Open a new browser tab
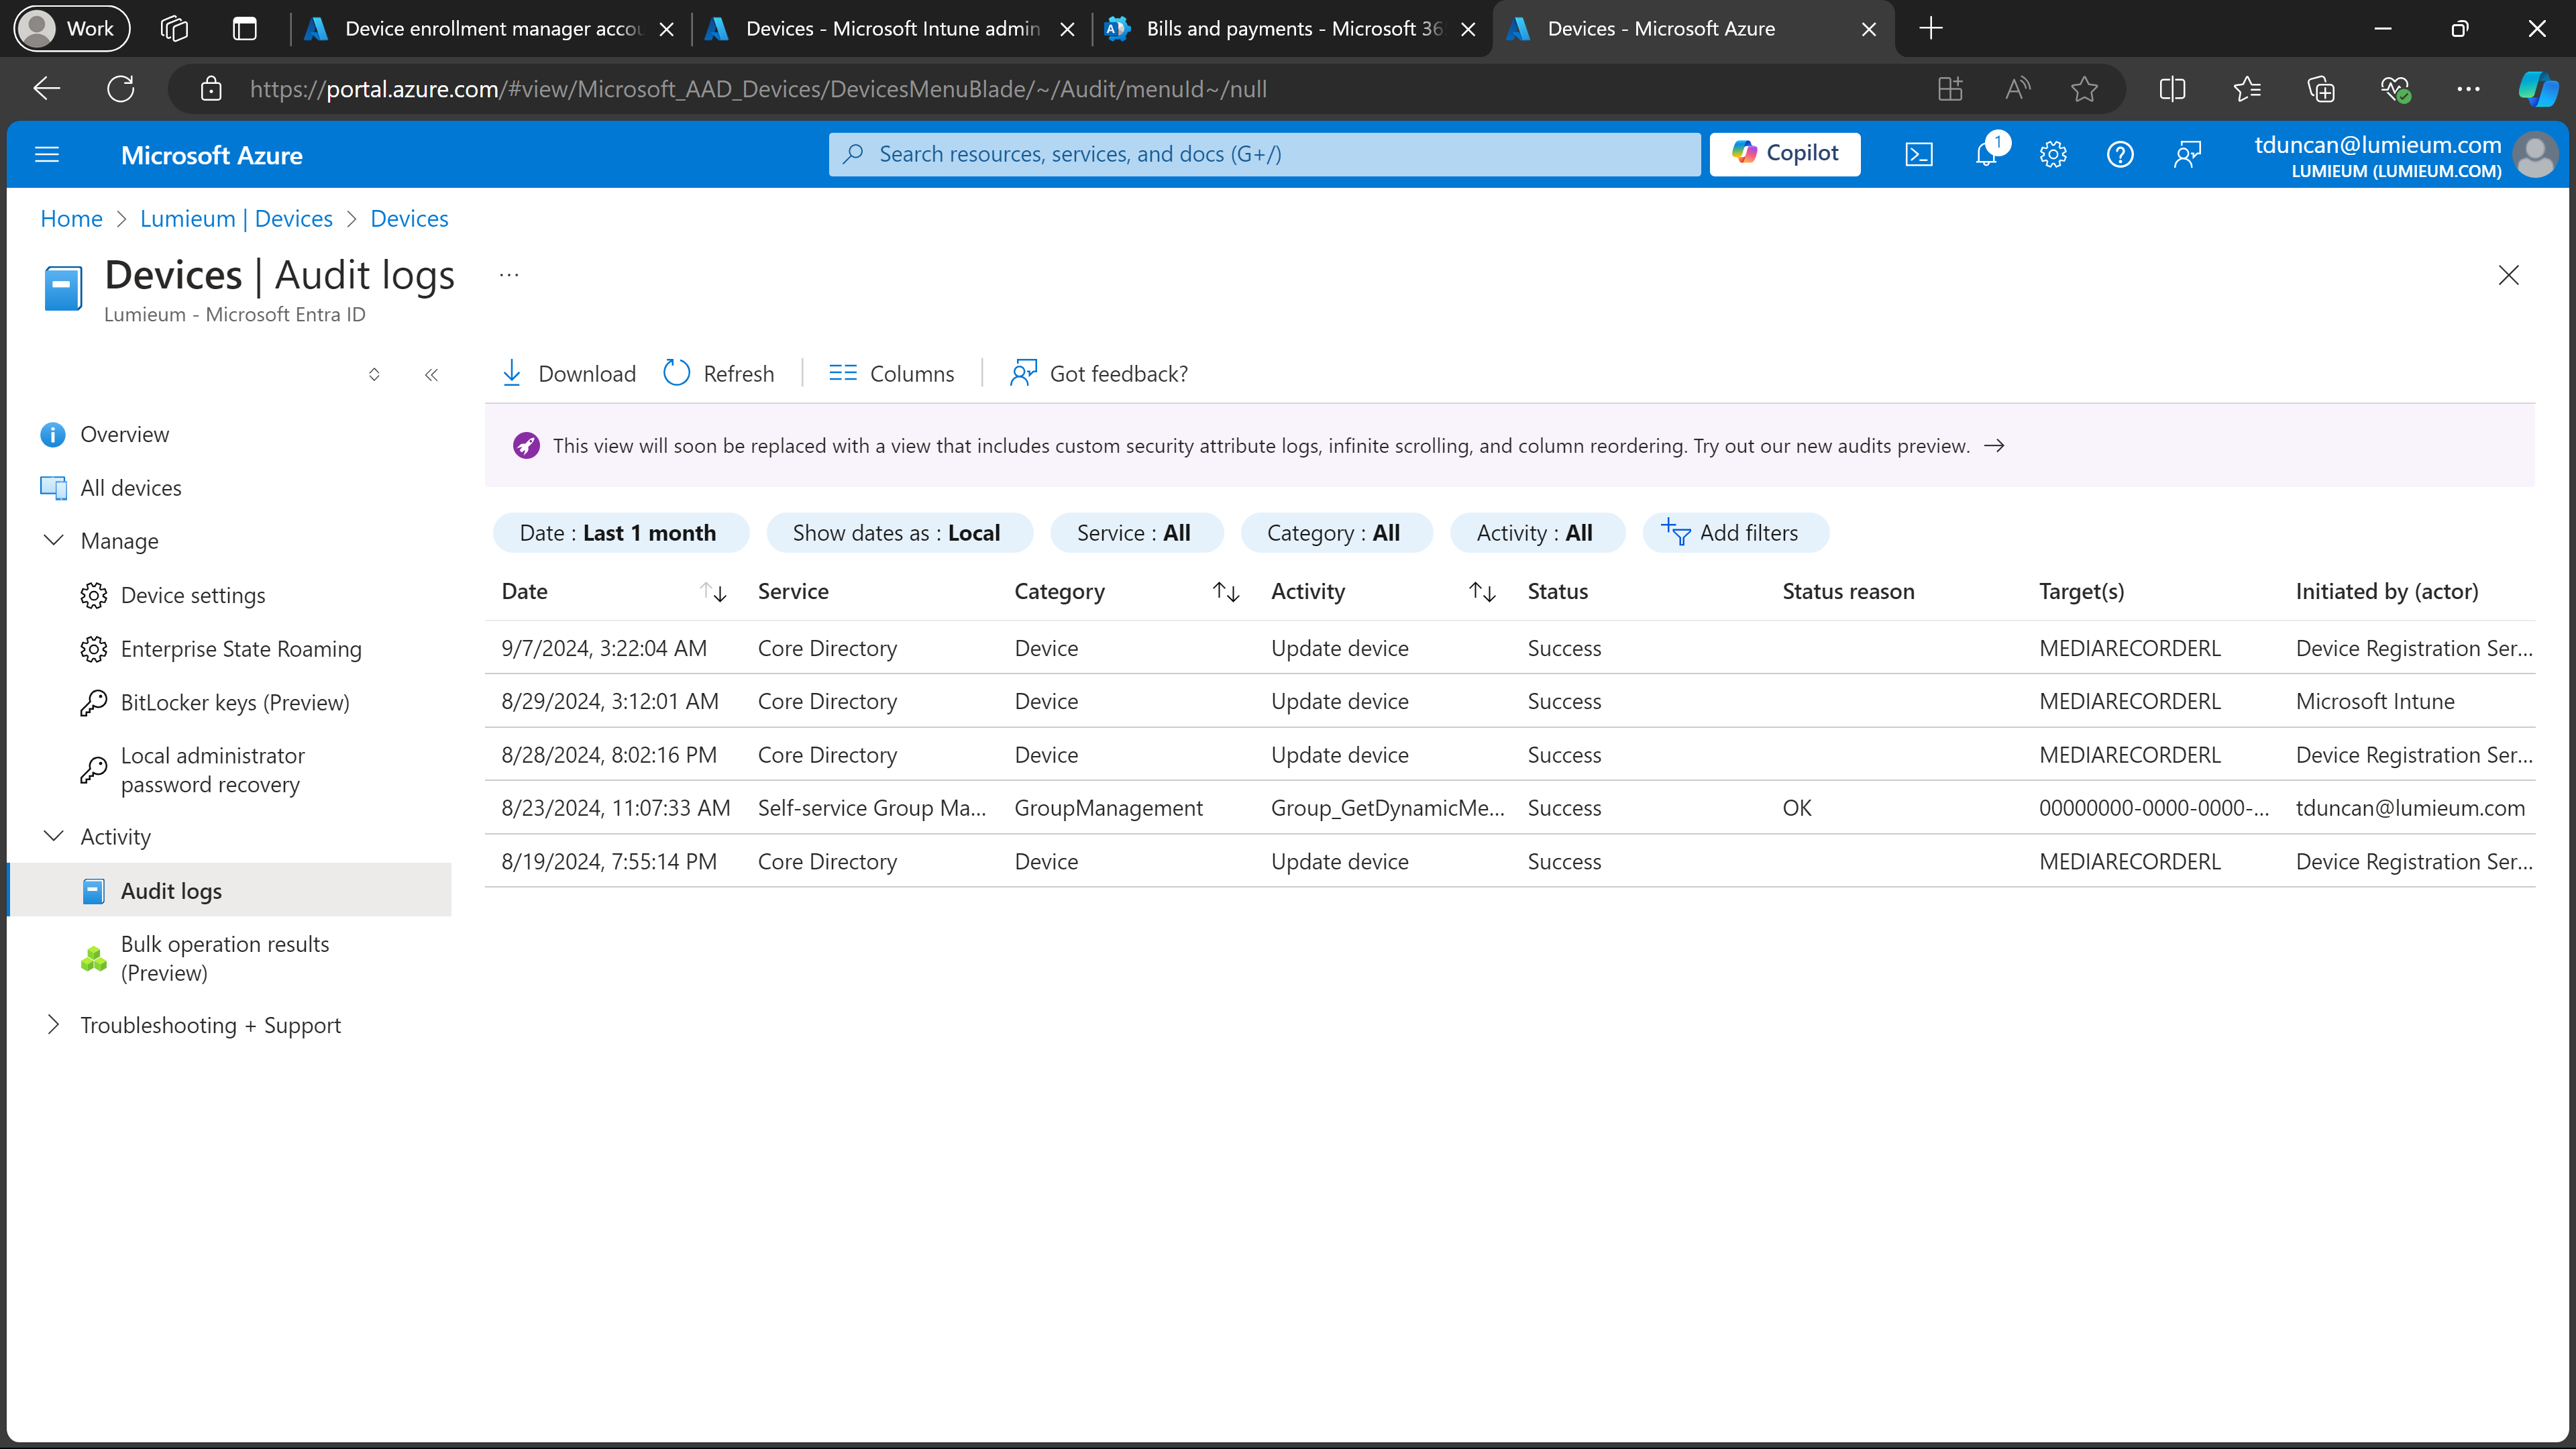This screenshot has height=1449, width=2576. point(1931,29)
